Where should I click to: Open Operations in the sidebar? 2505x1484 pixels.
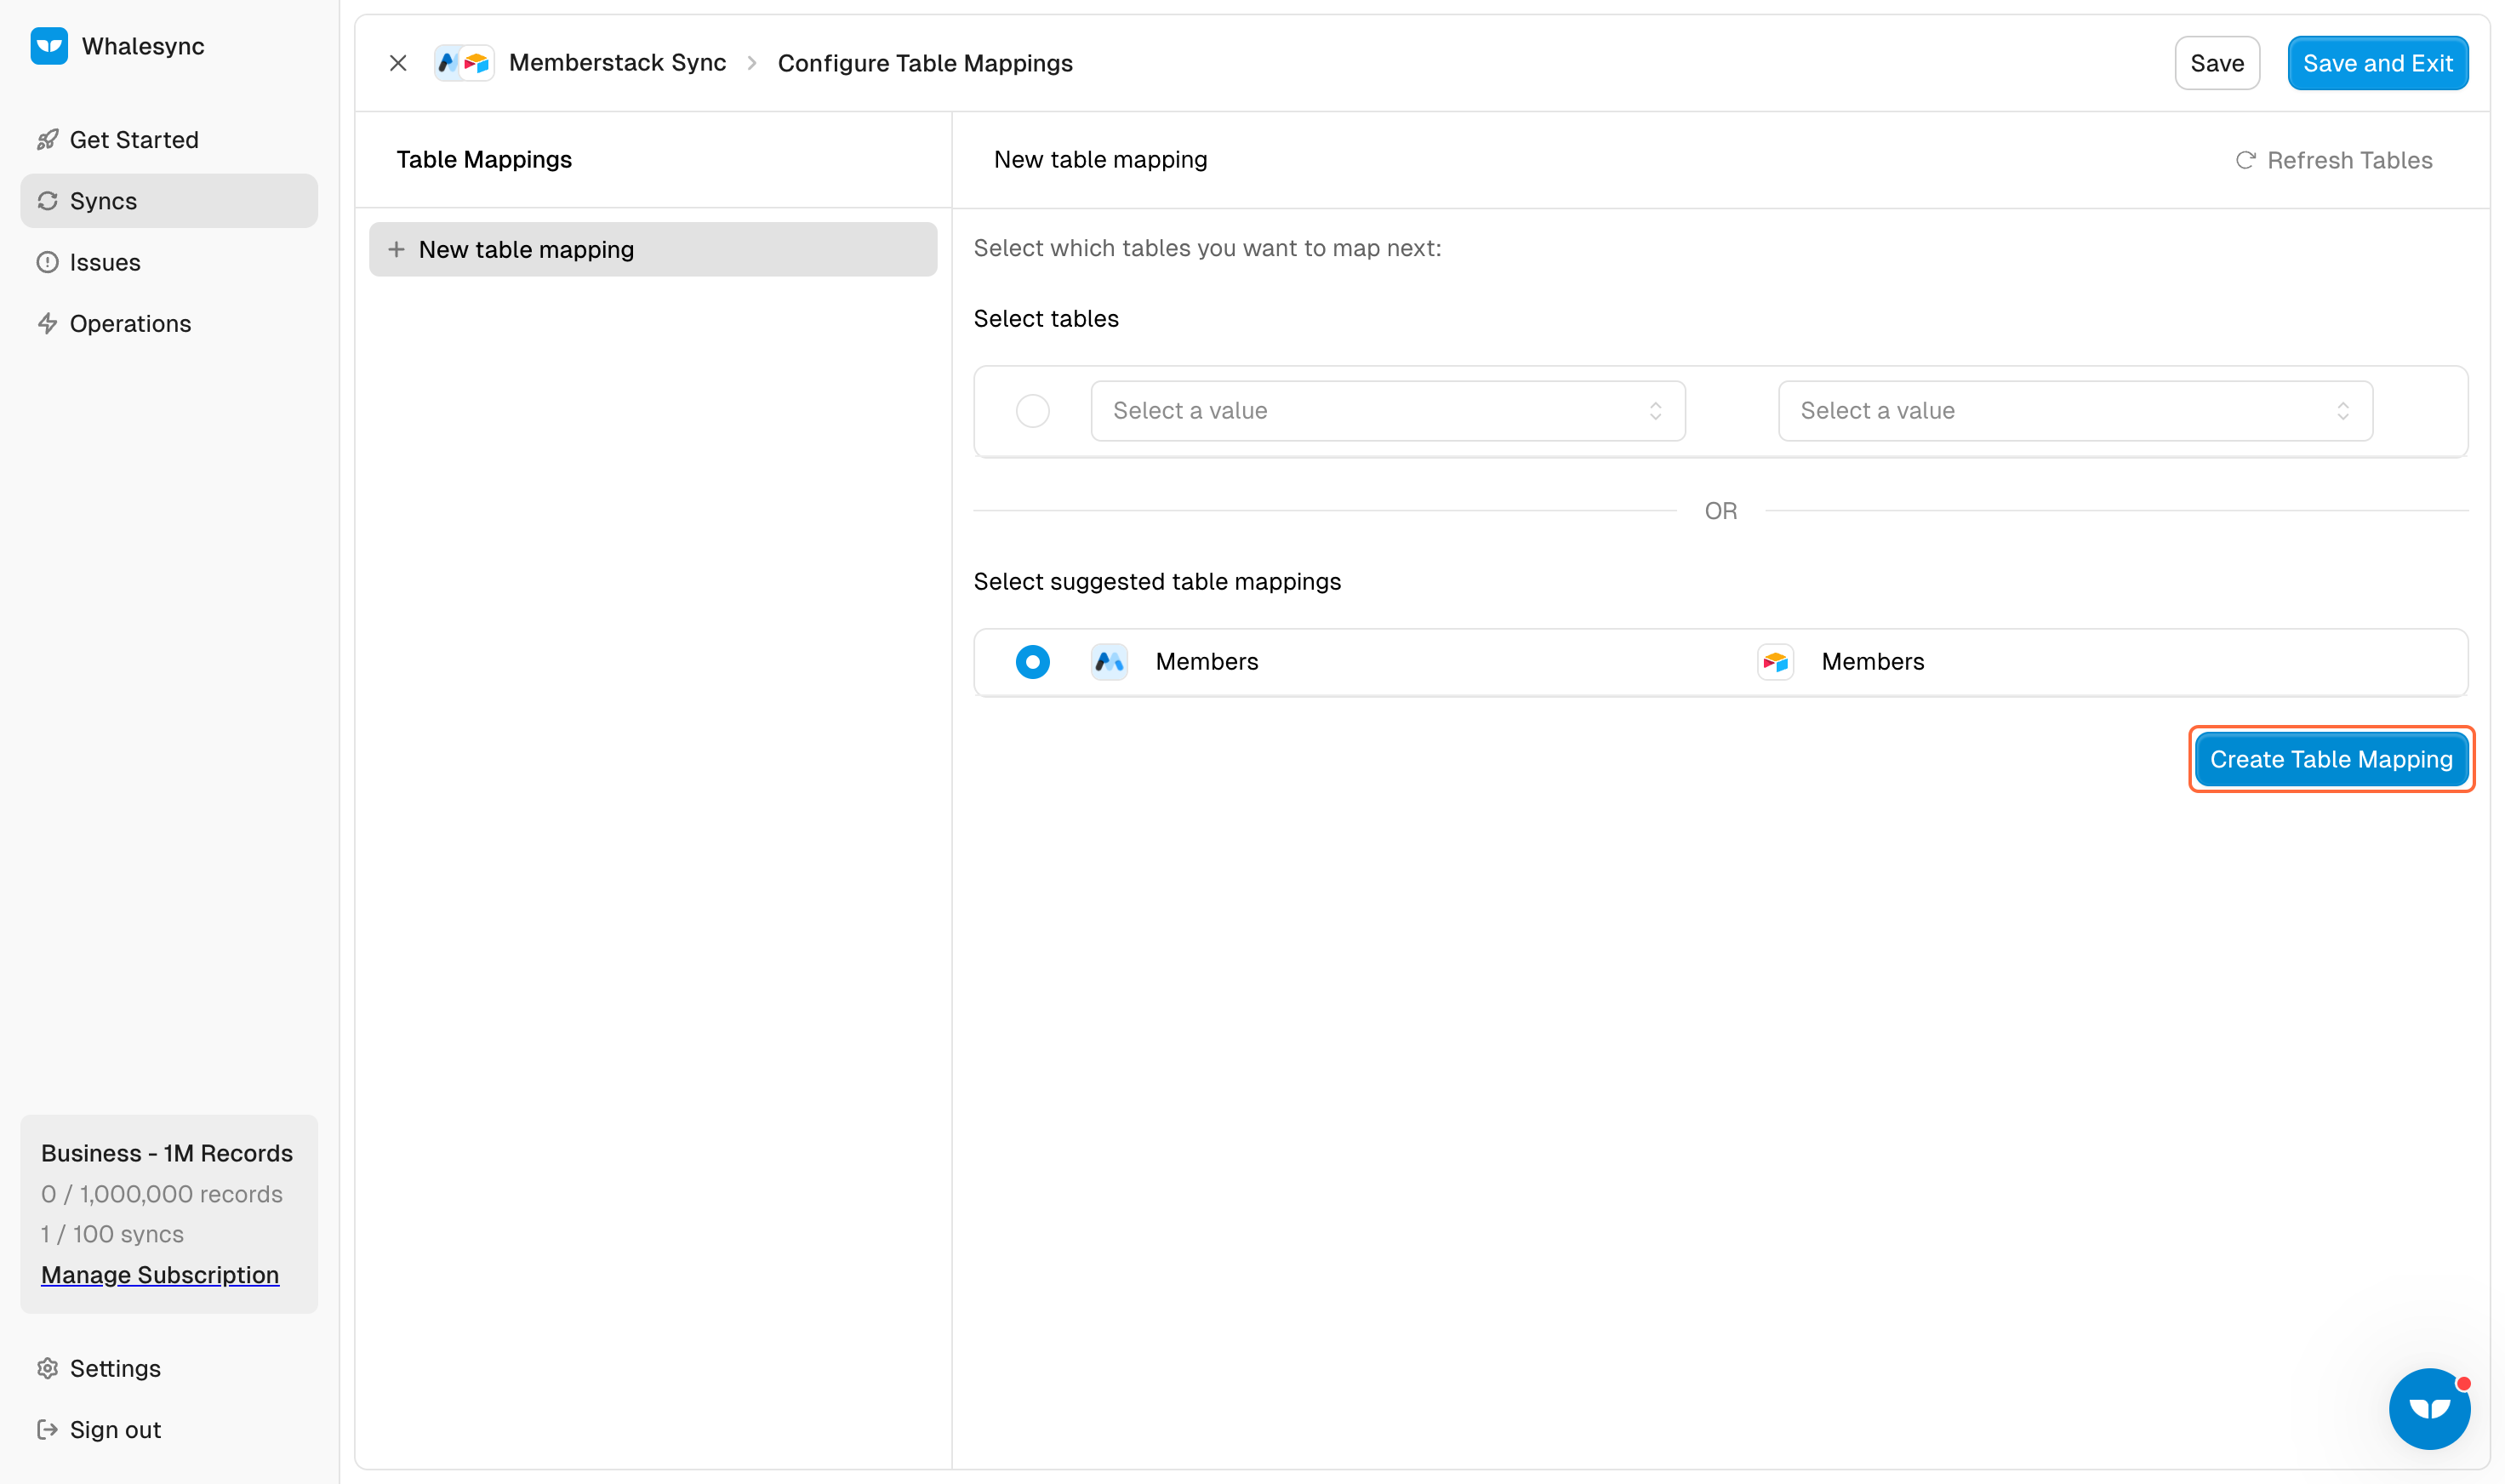pyautogui.click(x=130, y=324)
